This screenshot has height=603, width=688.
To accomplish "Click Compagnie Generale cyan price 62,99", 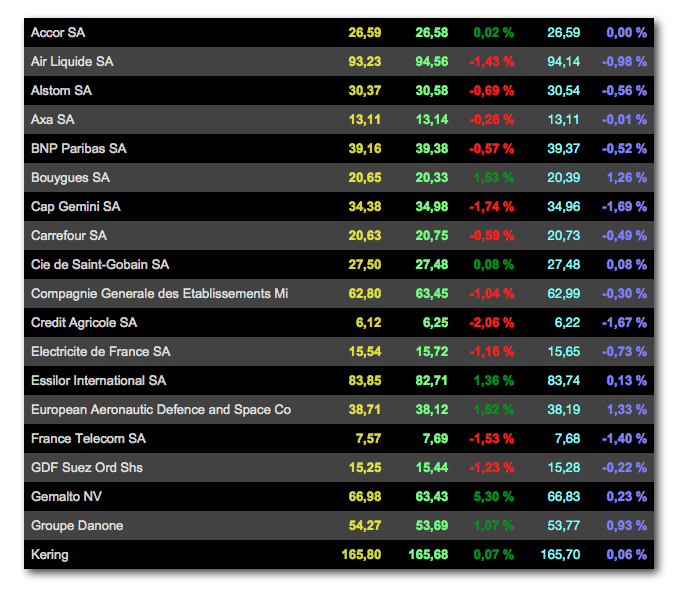I will coord(563,293).
